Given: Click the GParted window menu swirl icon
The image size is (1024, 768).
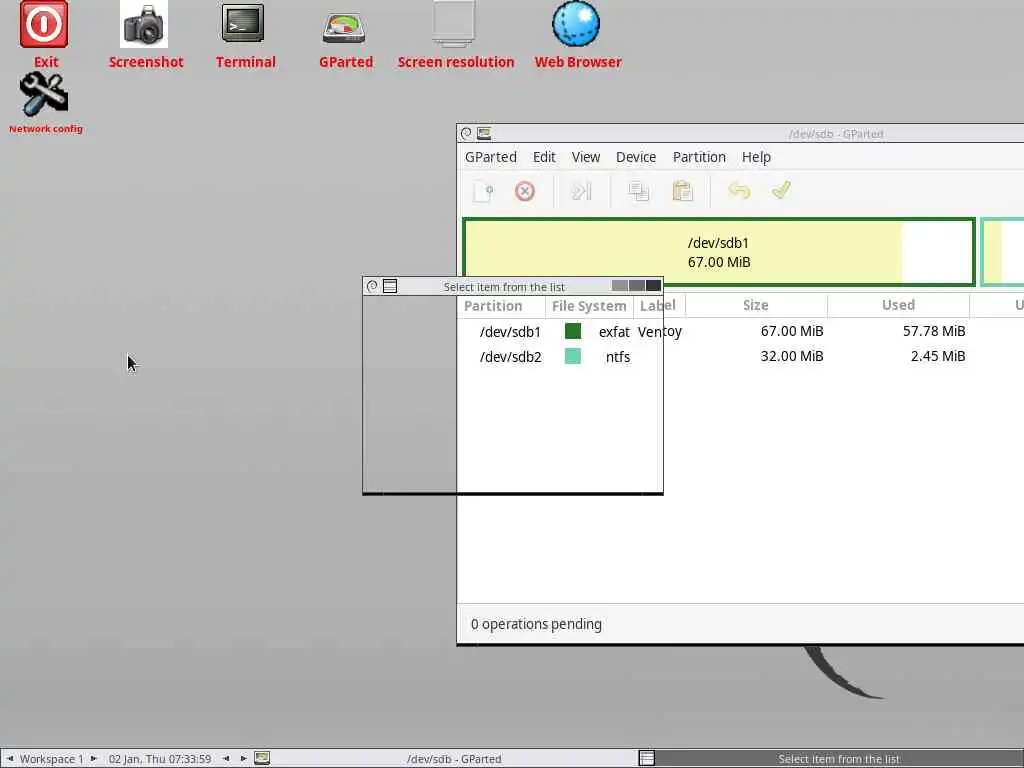Looking at the screenshot, I should 466,133.
